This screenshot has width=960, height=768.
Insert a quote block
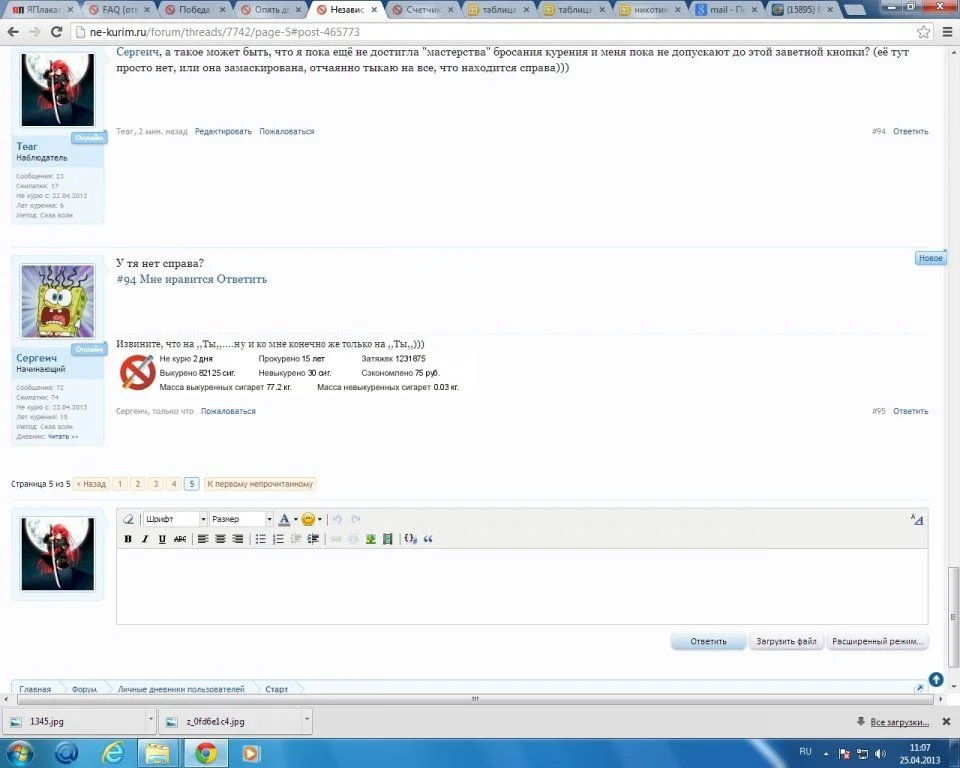point(428,539)
